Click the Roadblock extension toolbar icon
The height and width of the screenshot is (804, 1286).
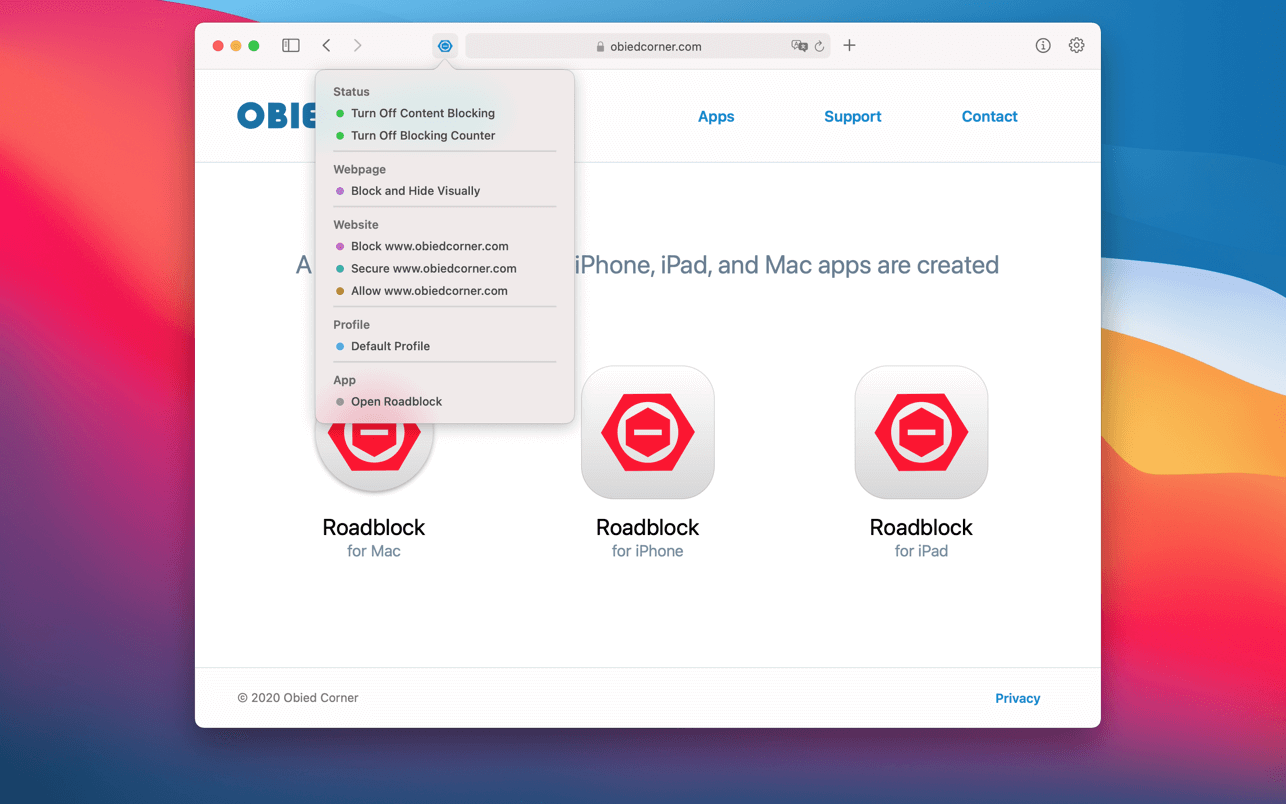pyautogui.click(x=445, y=46)
